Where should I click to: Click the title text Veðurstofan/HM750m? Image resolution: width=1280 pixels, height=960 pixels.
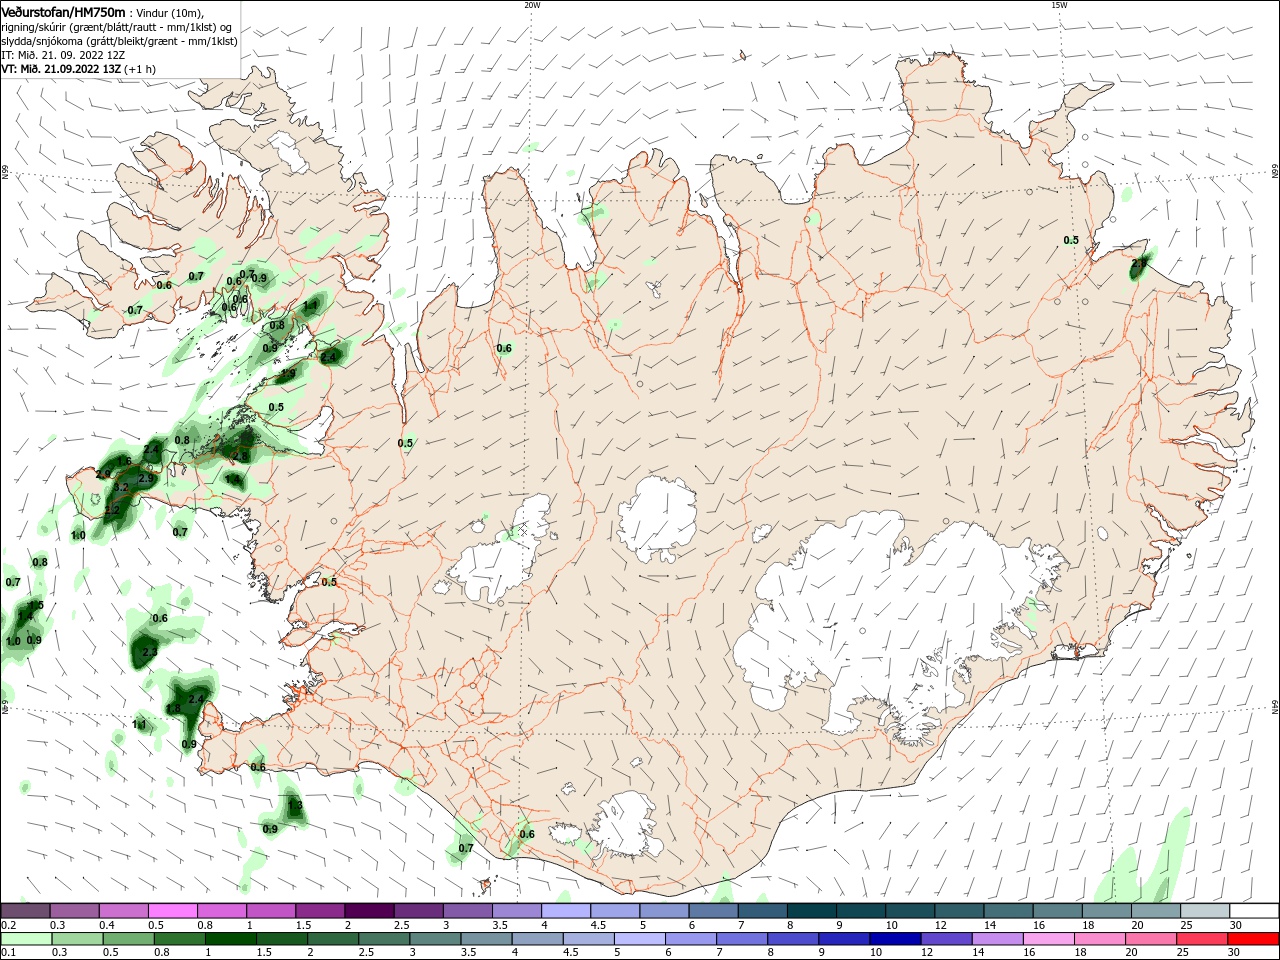coord(63,11)
